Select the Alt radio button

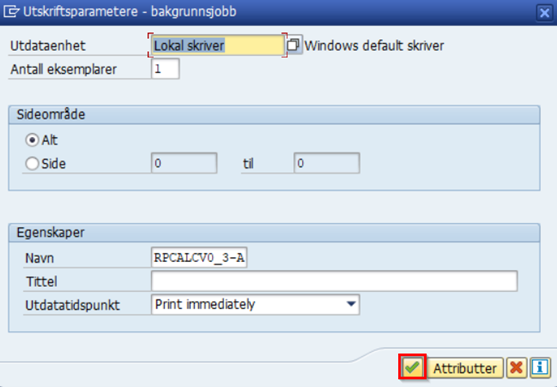(x=32, y=140)
